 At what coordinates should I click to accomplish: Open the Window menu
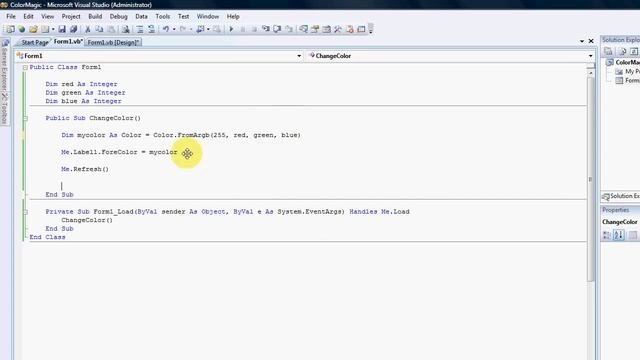coord(208,16)
